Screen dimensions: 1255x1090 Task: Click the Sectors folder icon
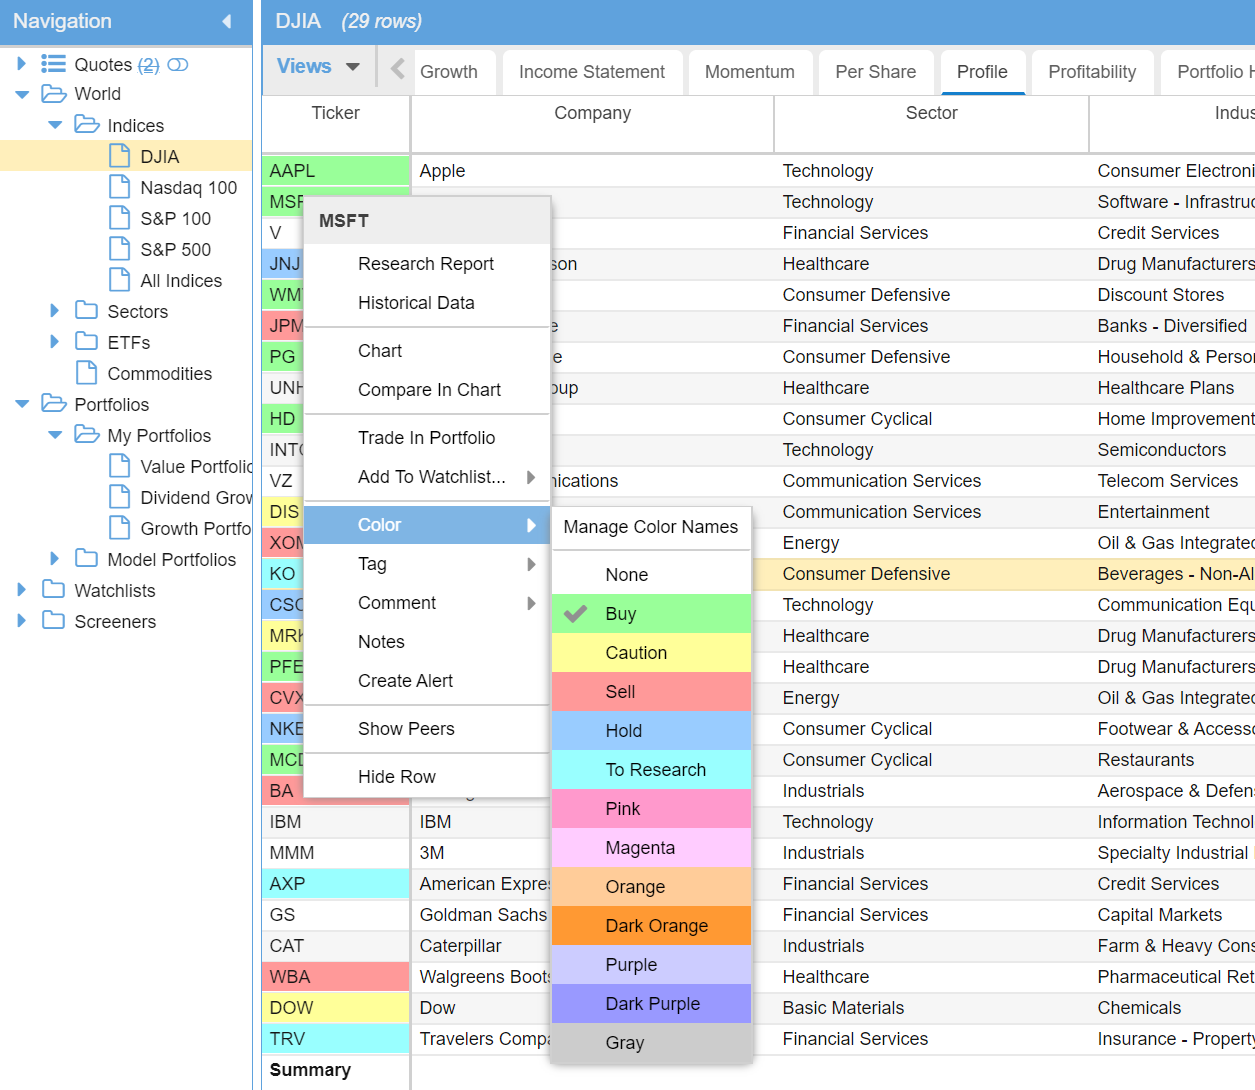pyautogui.click(x=87, y=311)
